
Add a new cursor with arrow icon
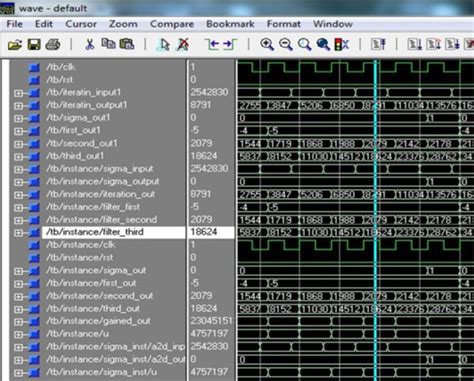pos(163,44)
